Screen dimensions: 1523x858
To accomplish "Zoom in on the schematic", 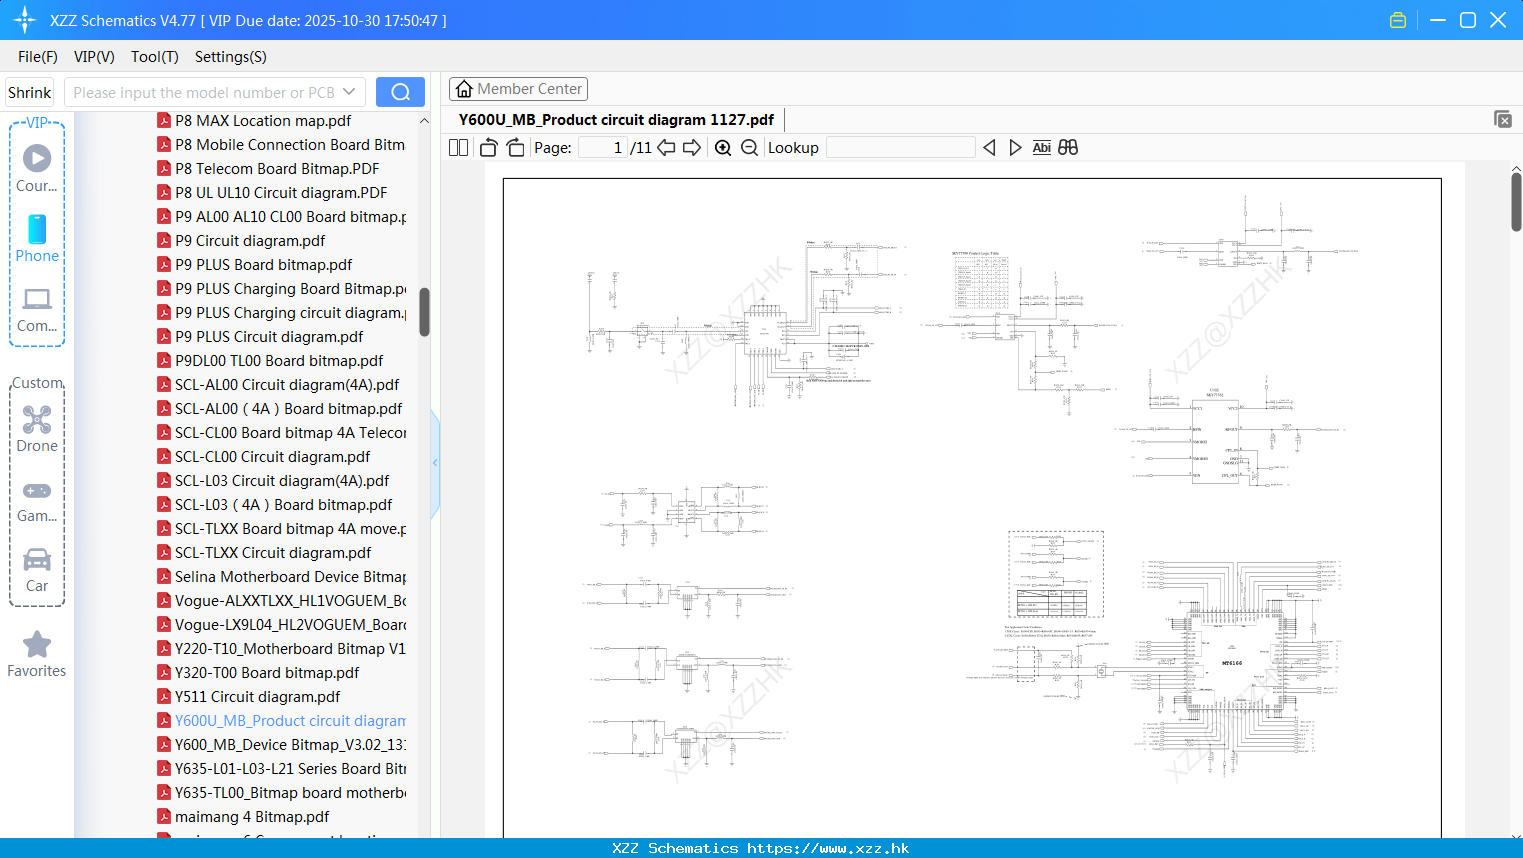I will pyautogui.click(x=723, y=148).
